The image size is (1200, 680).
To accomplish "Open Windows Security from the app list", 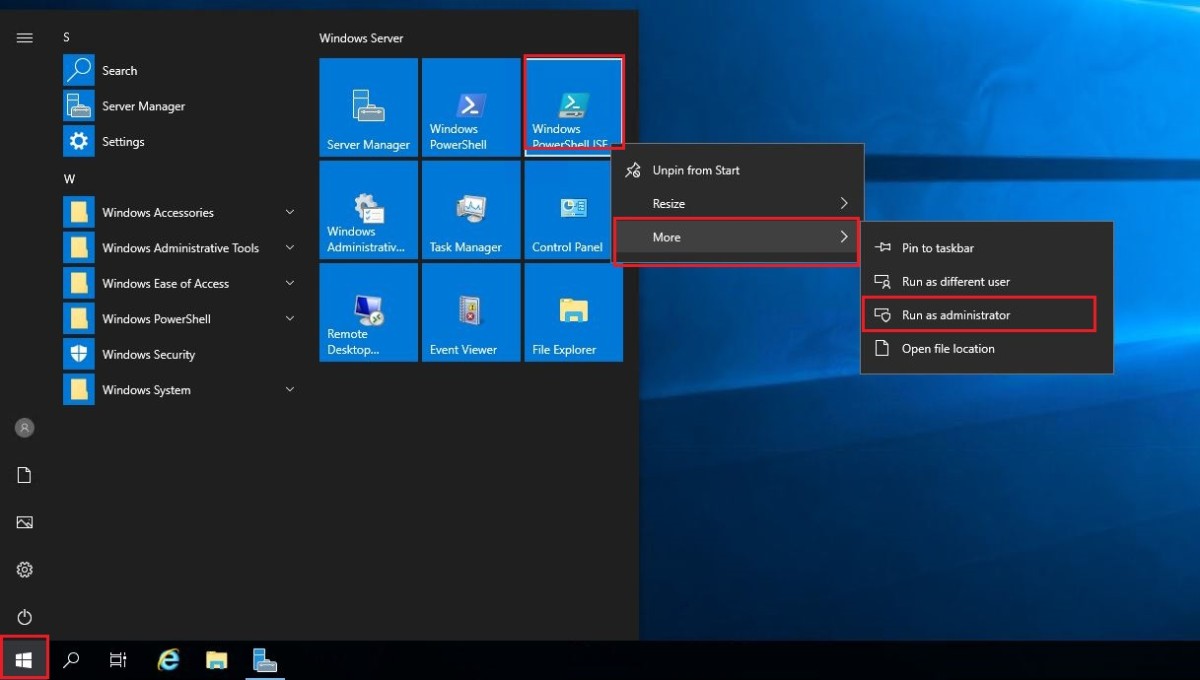I will point(180,354).
